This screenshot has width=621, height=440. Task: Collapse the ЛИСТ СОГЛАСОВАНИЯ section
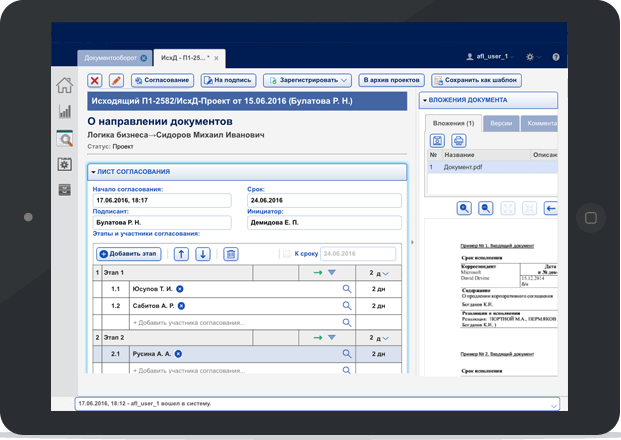coord(93,172)
